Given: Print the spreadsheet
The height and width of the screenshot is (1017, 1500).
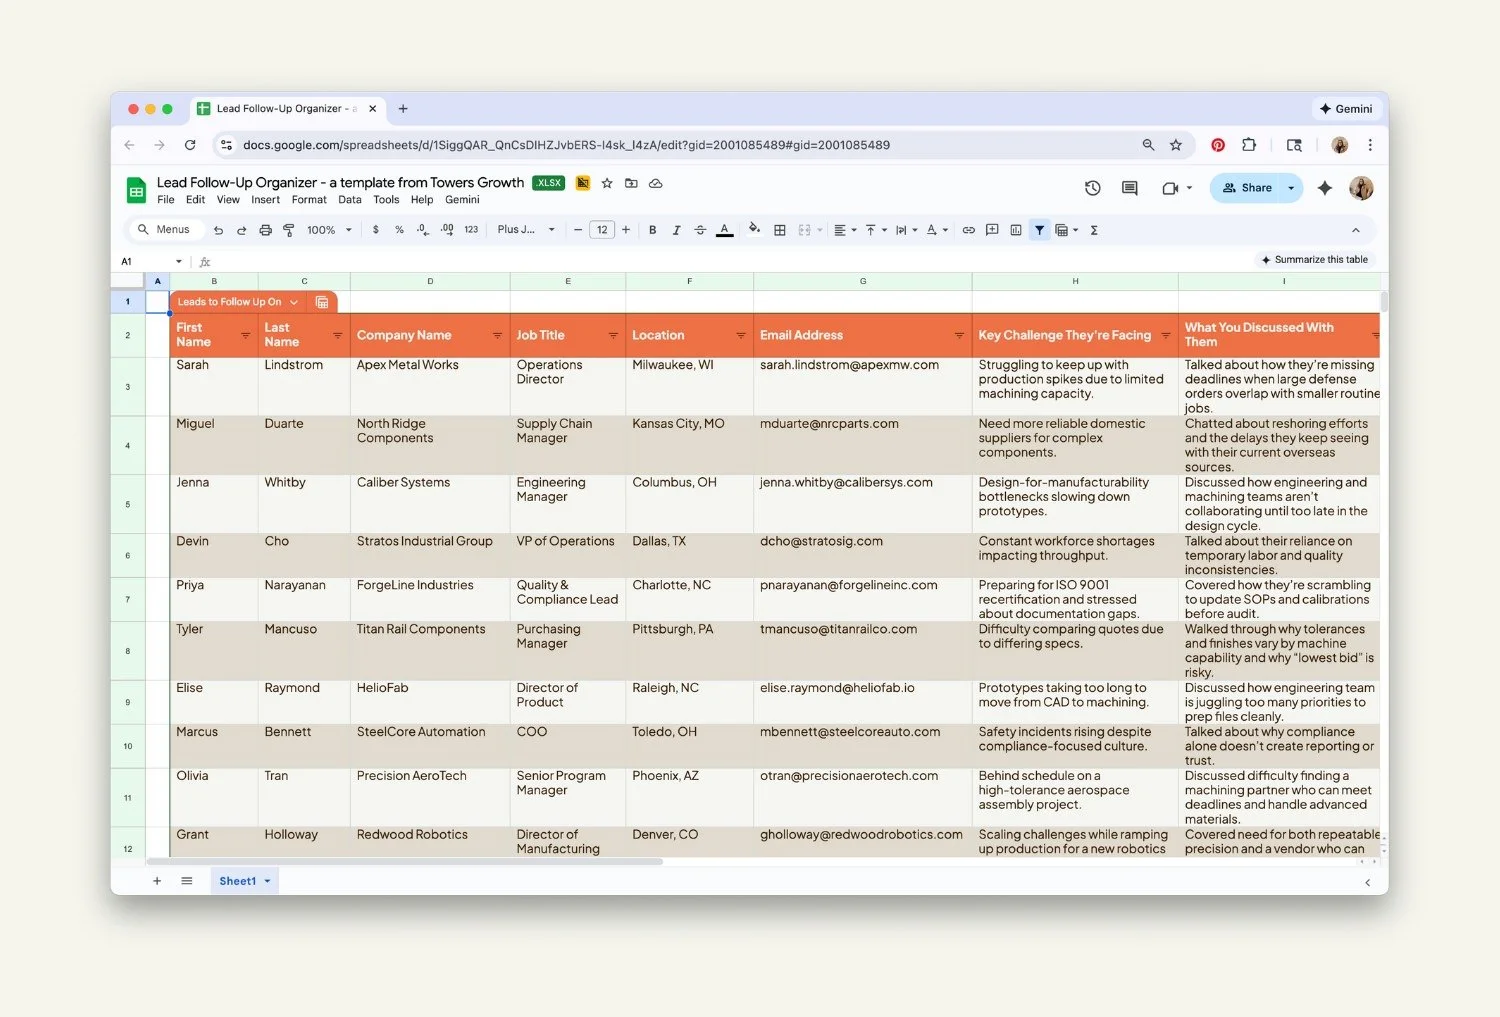Looking at the screenshot, I should tap(265, 230).
